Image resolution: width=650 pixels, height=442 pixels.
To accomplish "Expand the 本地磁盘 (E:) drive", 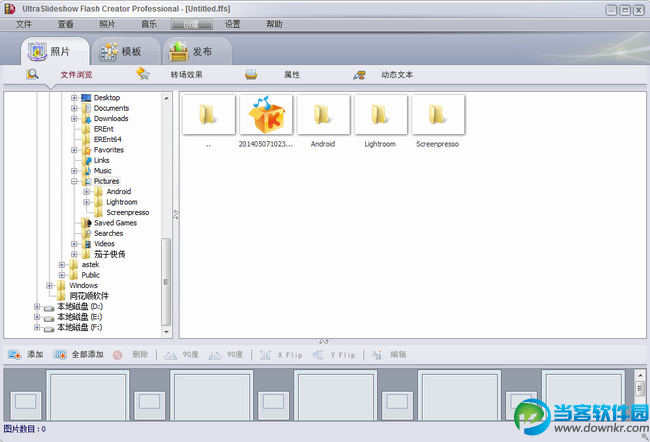I will pyautogui.click(x=37, y=317).
